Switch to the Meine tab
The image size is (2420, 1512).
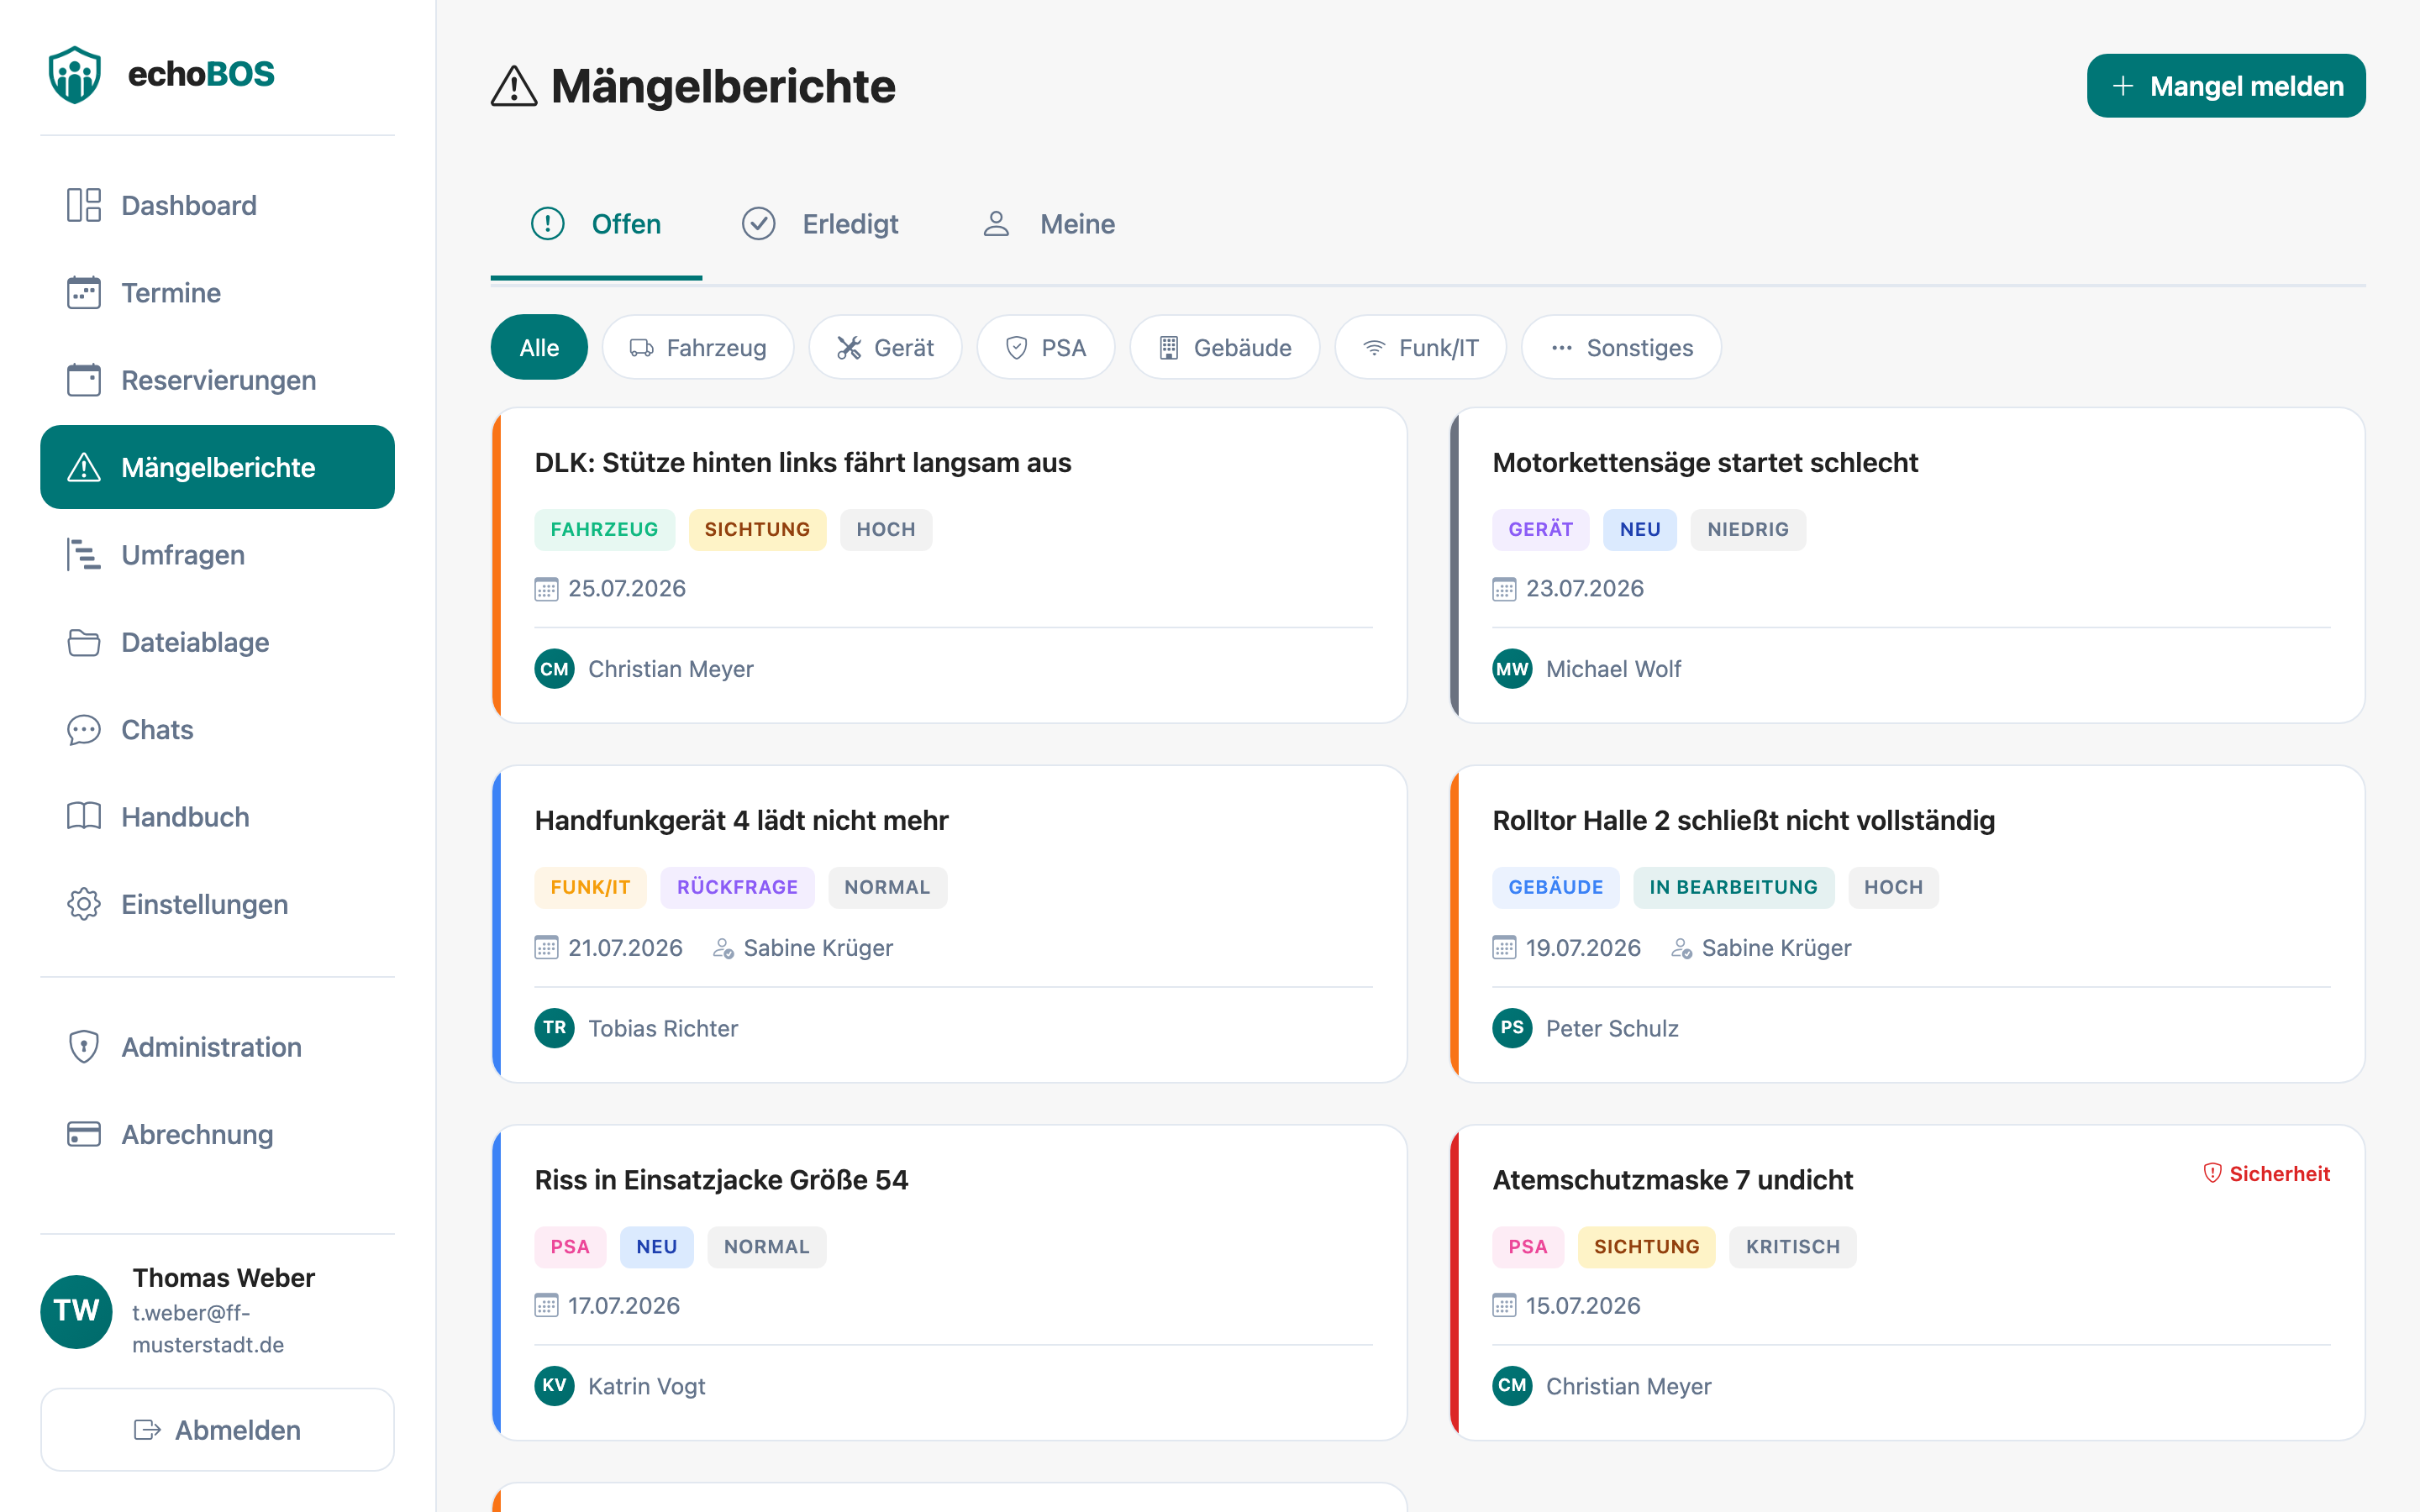(1048, 224)
